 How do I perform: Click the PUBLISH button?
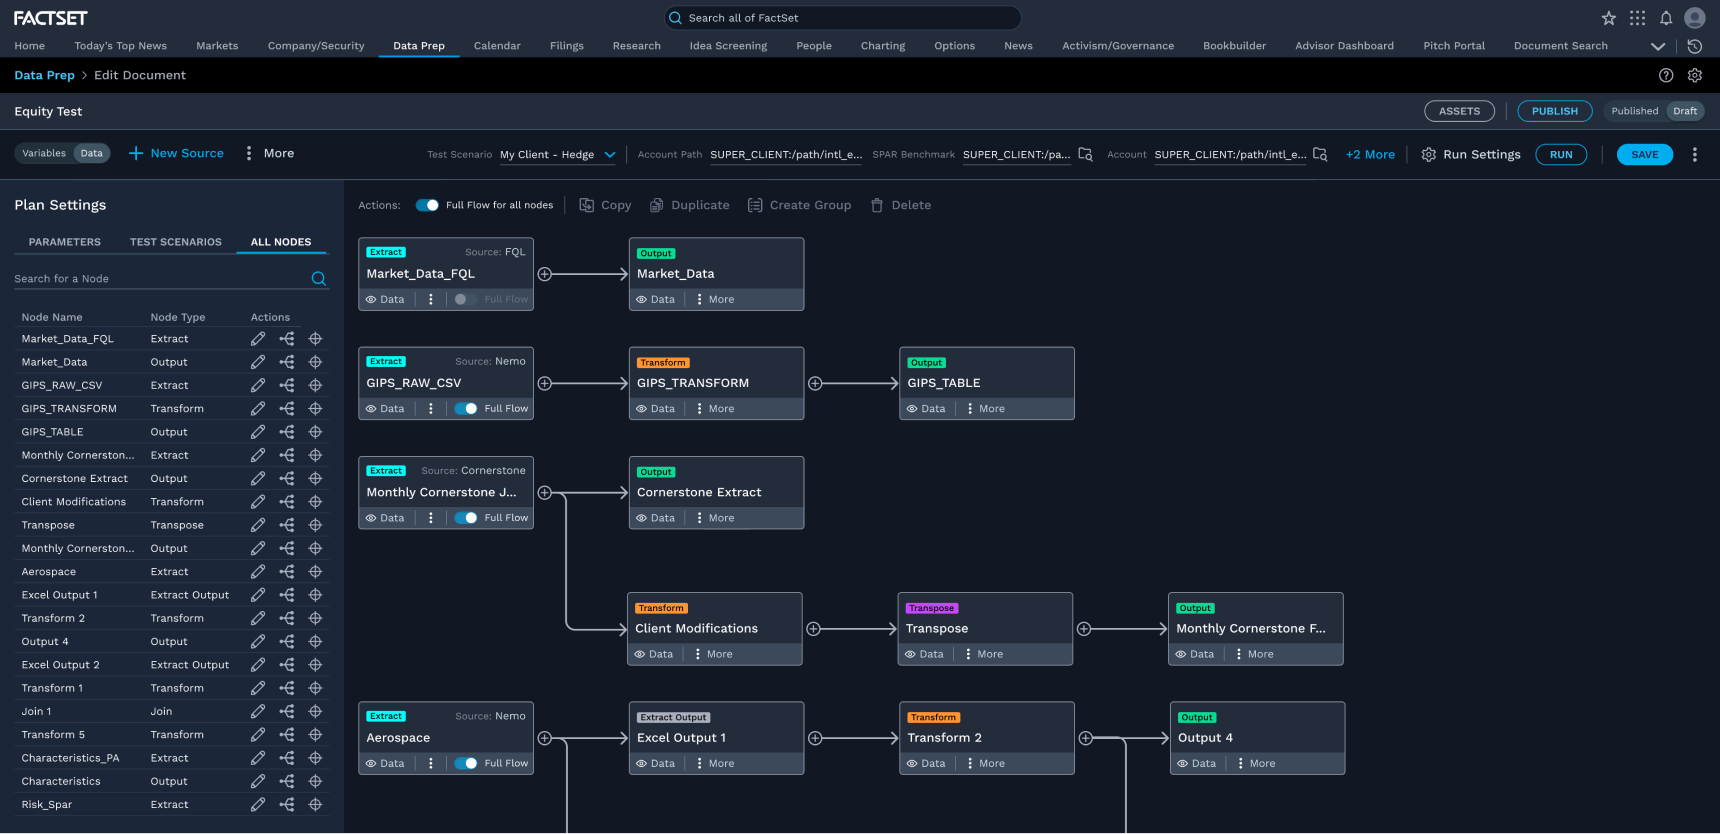[1555, 111]
